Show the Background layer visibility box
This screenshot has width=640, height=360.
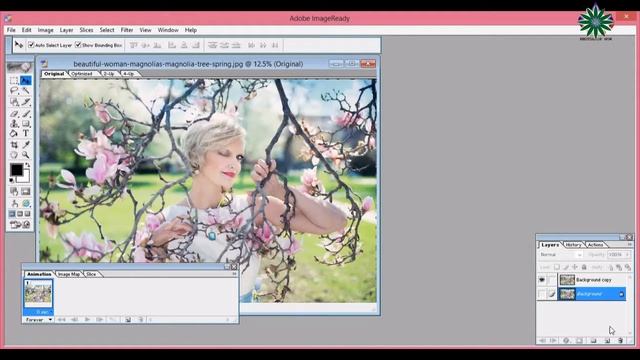tap(542, 294)
